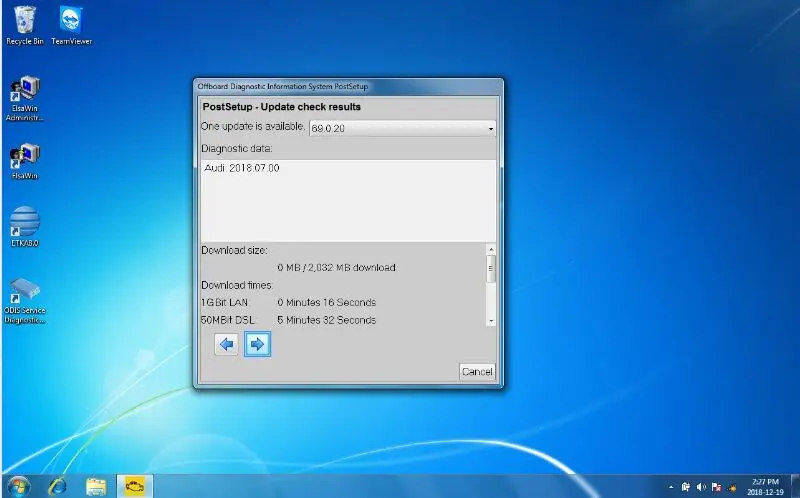Click the '0 MB / 2,032 MB download' text
The width and height of the screenshot is (800, 498).
pos(336,267)
